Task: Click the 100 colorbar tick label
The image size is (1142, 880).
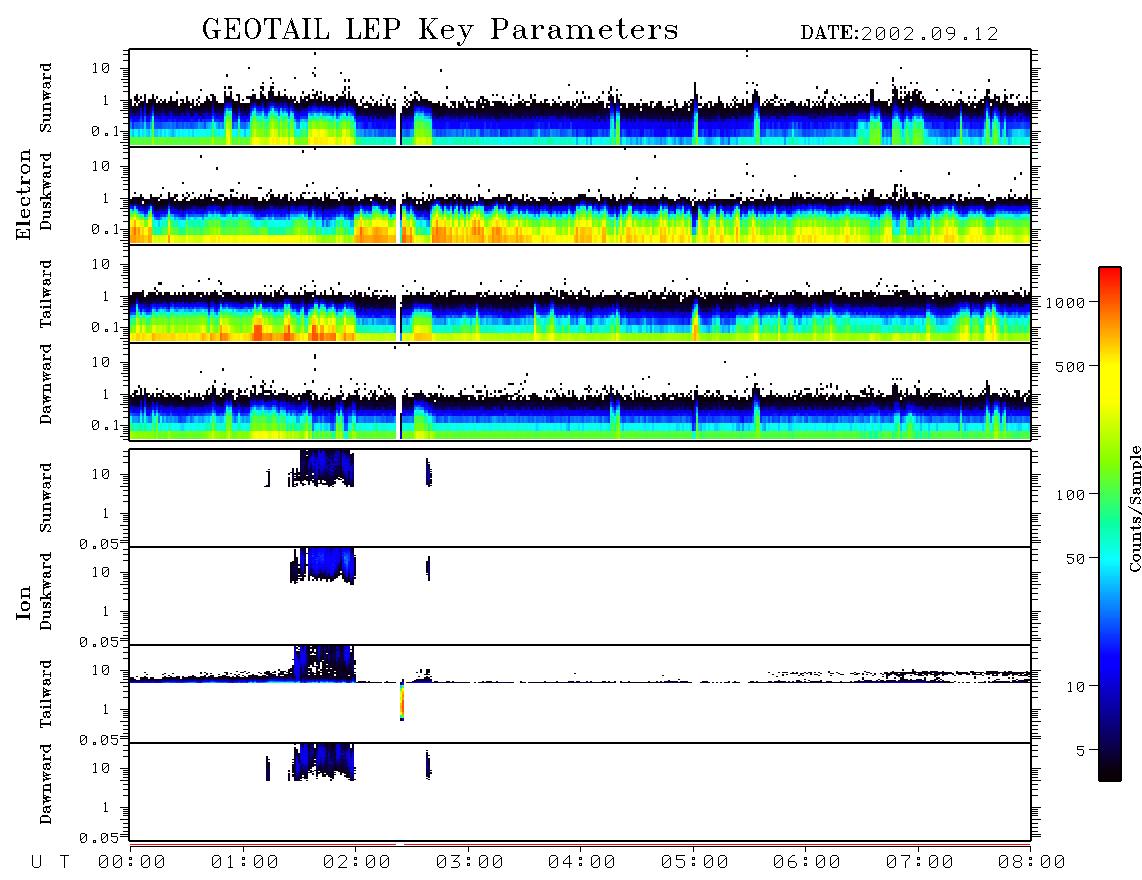Action: [x=1070, y=495]
